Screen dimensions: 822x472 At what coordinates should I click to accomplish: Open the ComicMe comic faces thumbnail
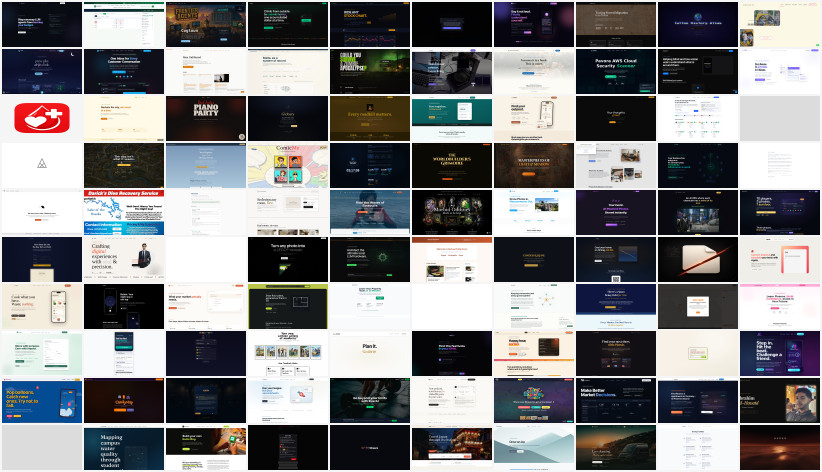288,166
